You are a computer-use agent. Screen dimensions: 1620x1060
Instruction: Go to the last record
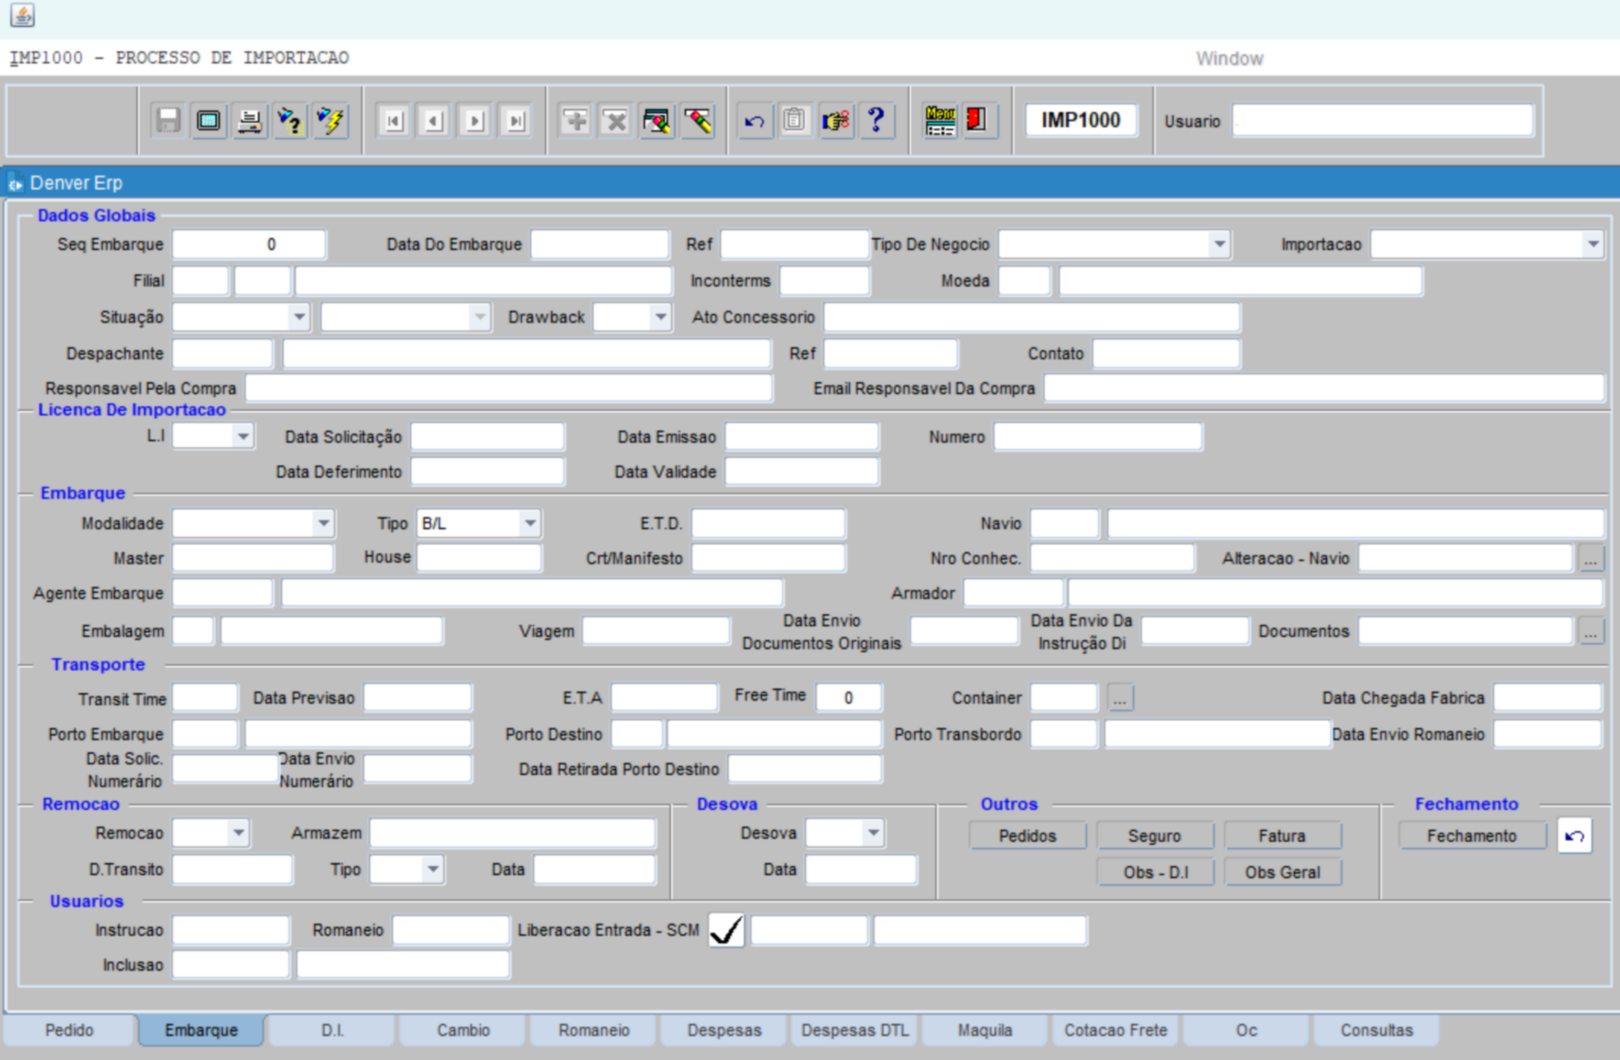[515, 121]
